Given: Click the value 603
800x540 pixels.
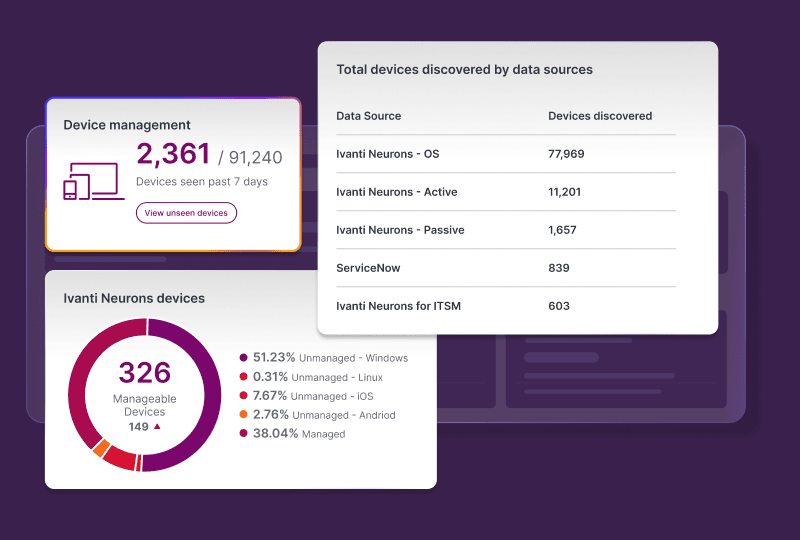Looking at the screenshot, I should tap(559, 306).
